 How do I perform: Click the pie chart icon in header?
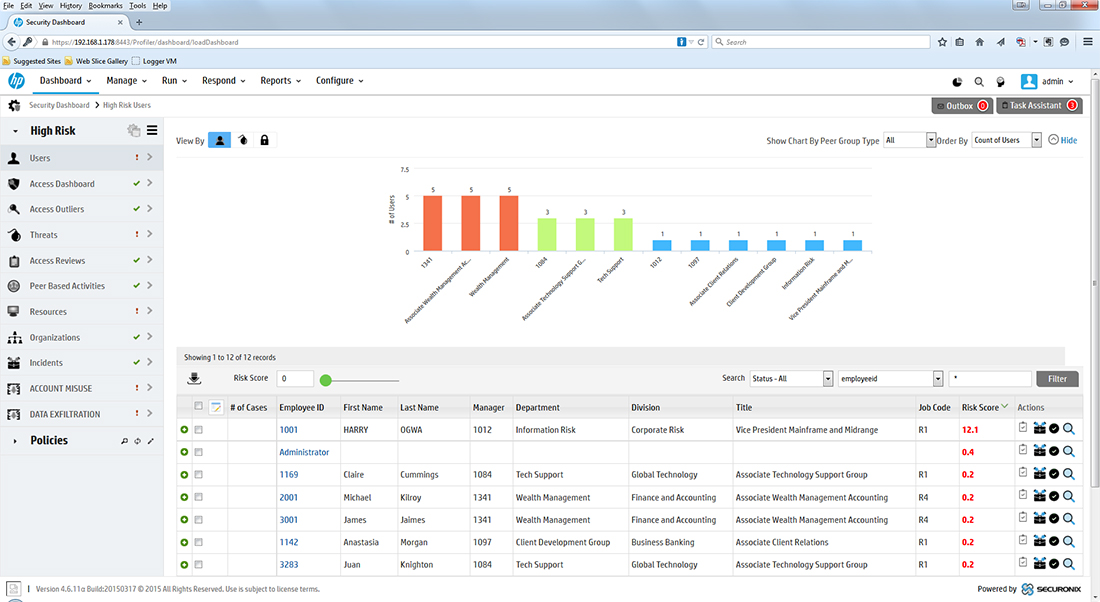(957, 81)
